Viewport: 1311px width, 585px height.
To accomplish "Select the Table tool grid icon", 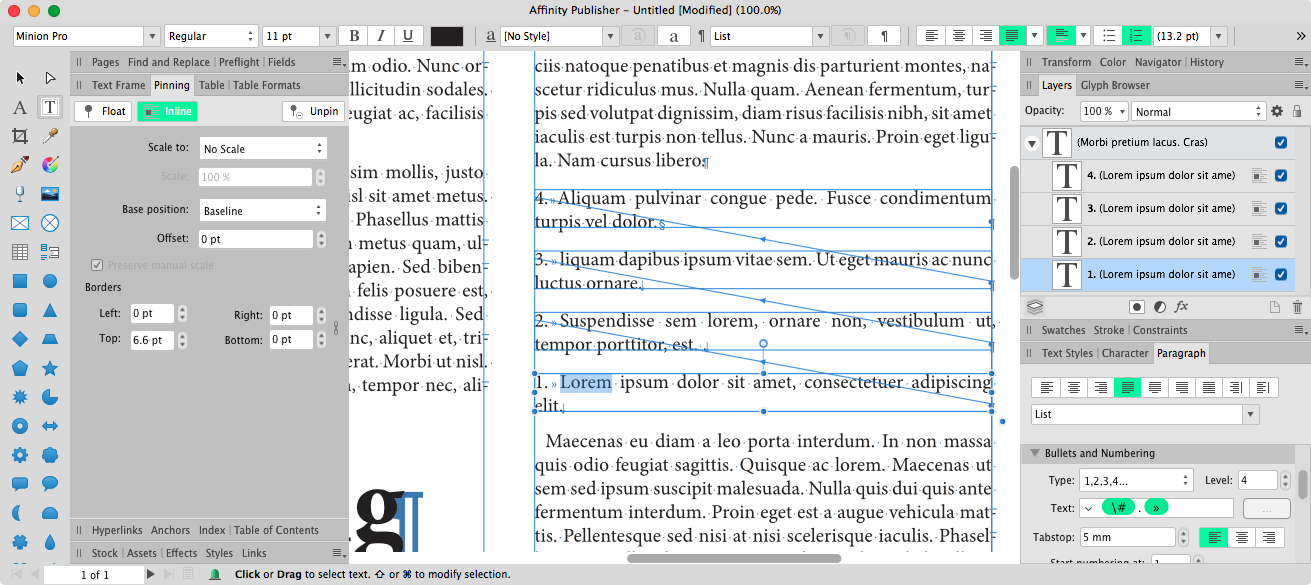I will coord(19,251).
